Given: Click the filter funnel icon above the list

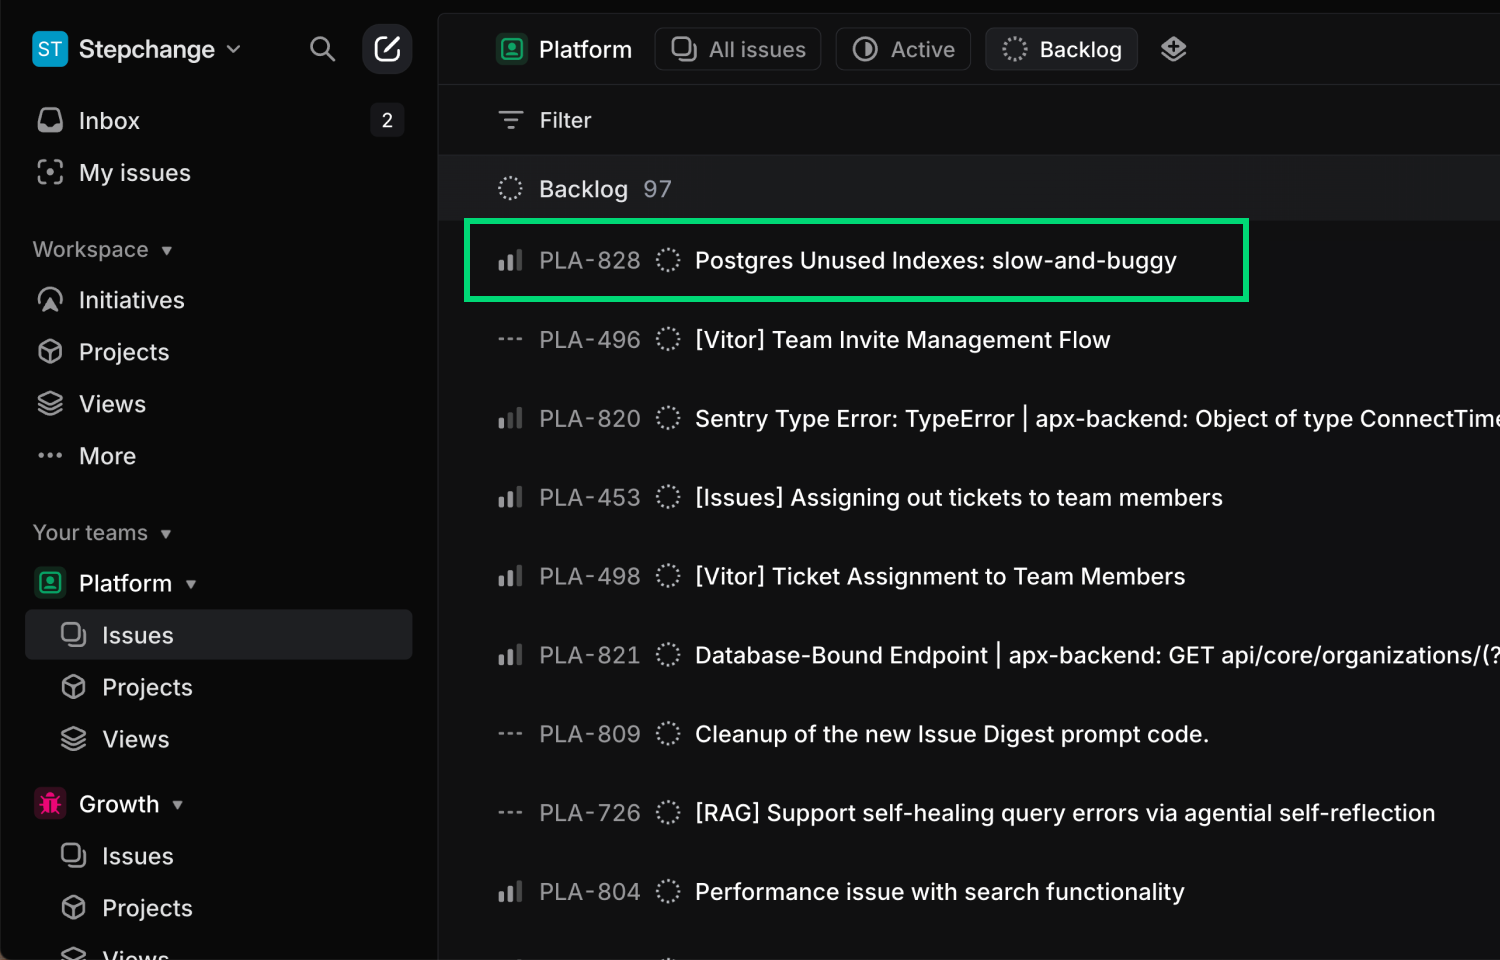Looking at the screenshot, I should coord(510,119).
